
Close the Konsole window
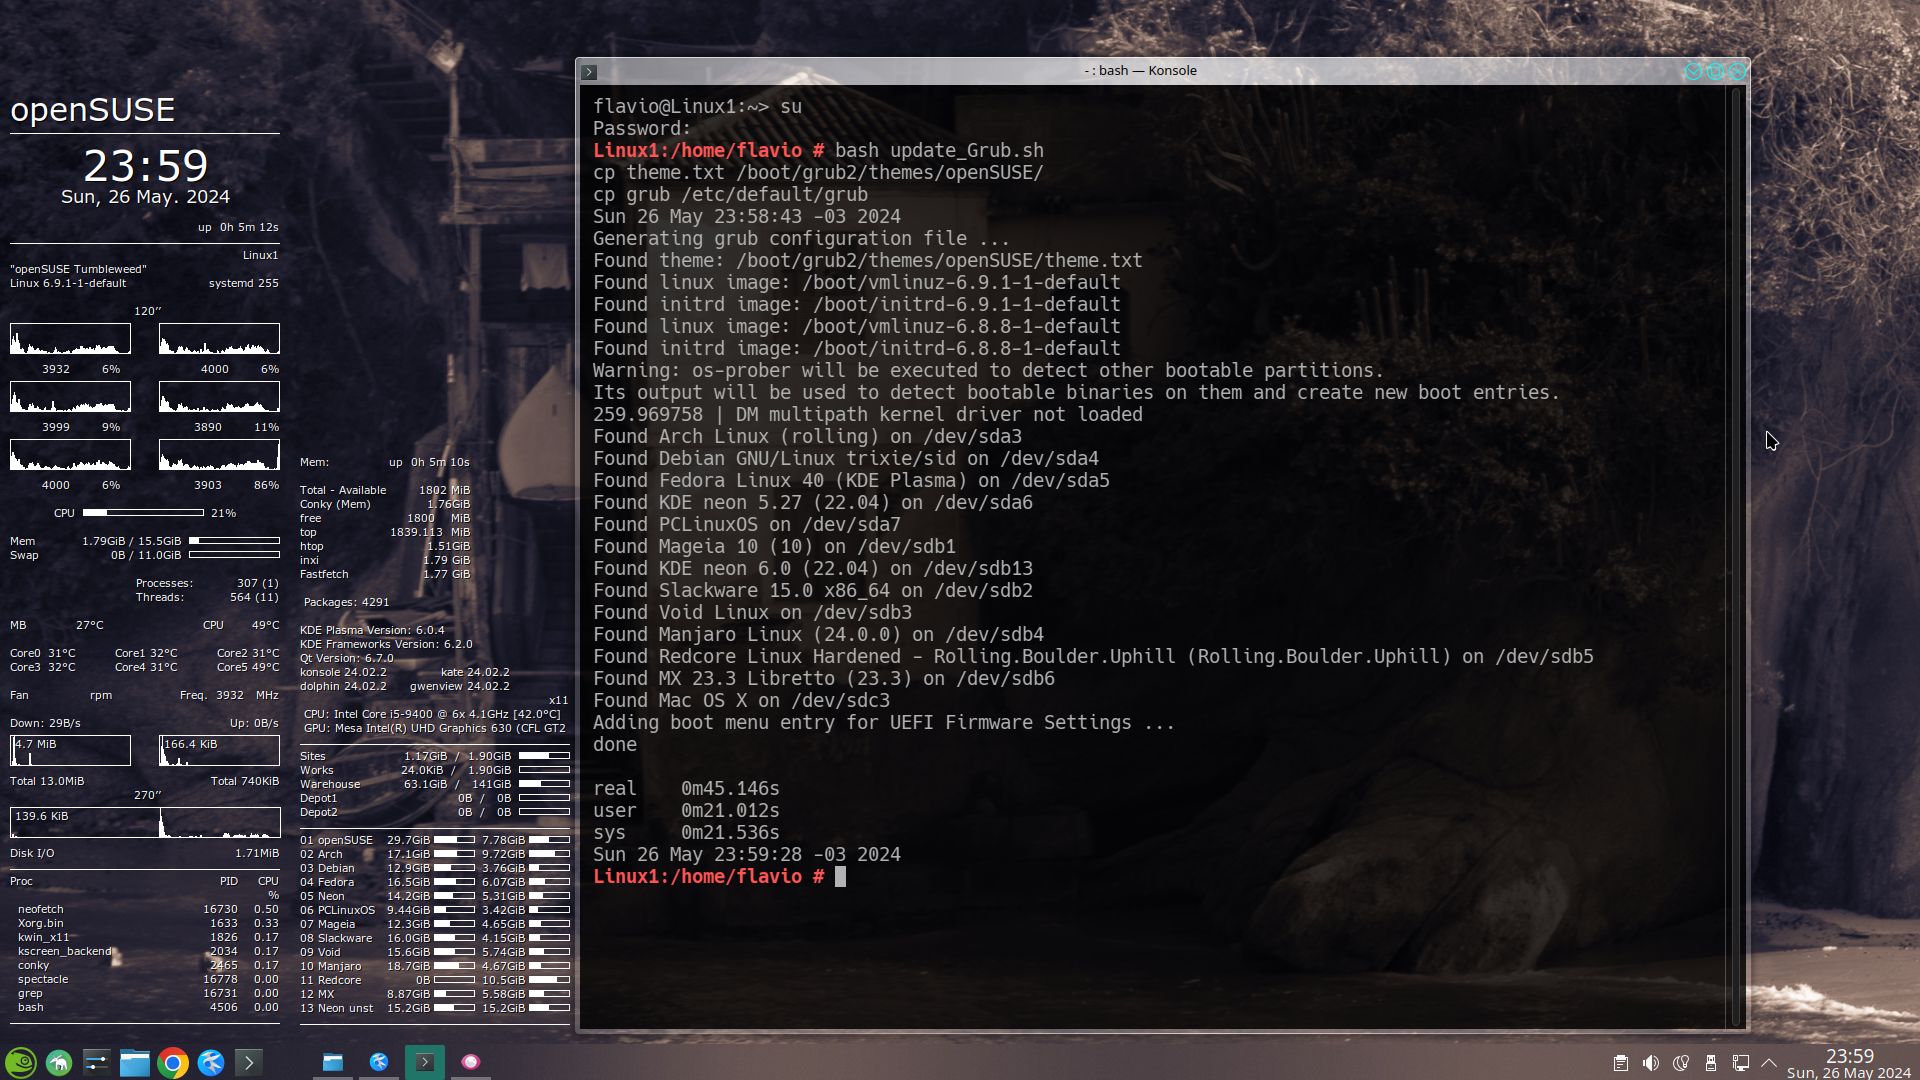tap(1737, 71)
